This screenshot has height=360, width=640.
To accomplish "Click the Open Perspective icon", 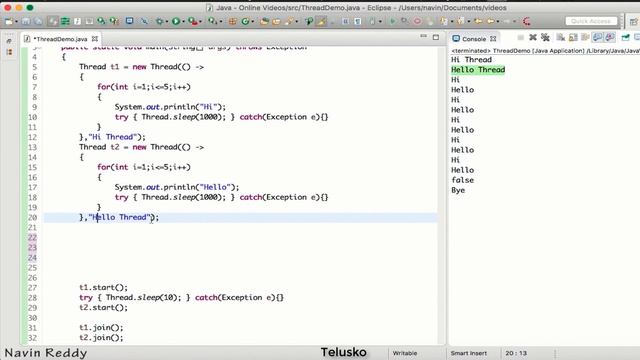I will 633,22.
